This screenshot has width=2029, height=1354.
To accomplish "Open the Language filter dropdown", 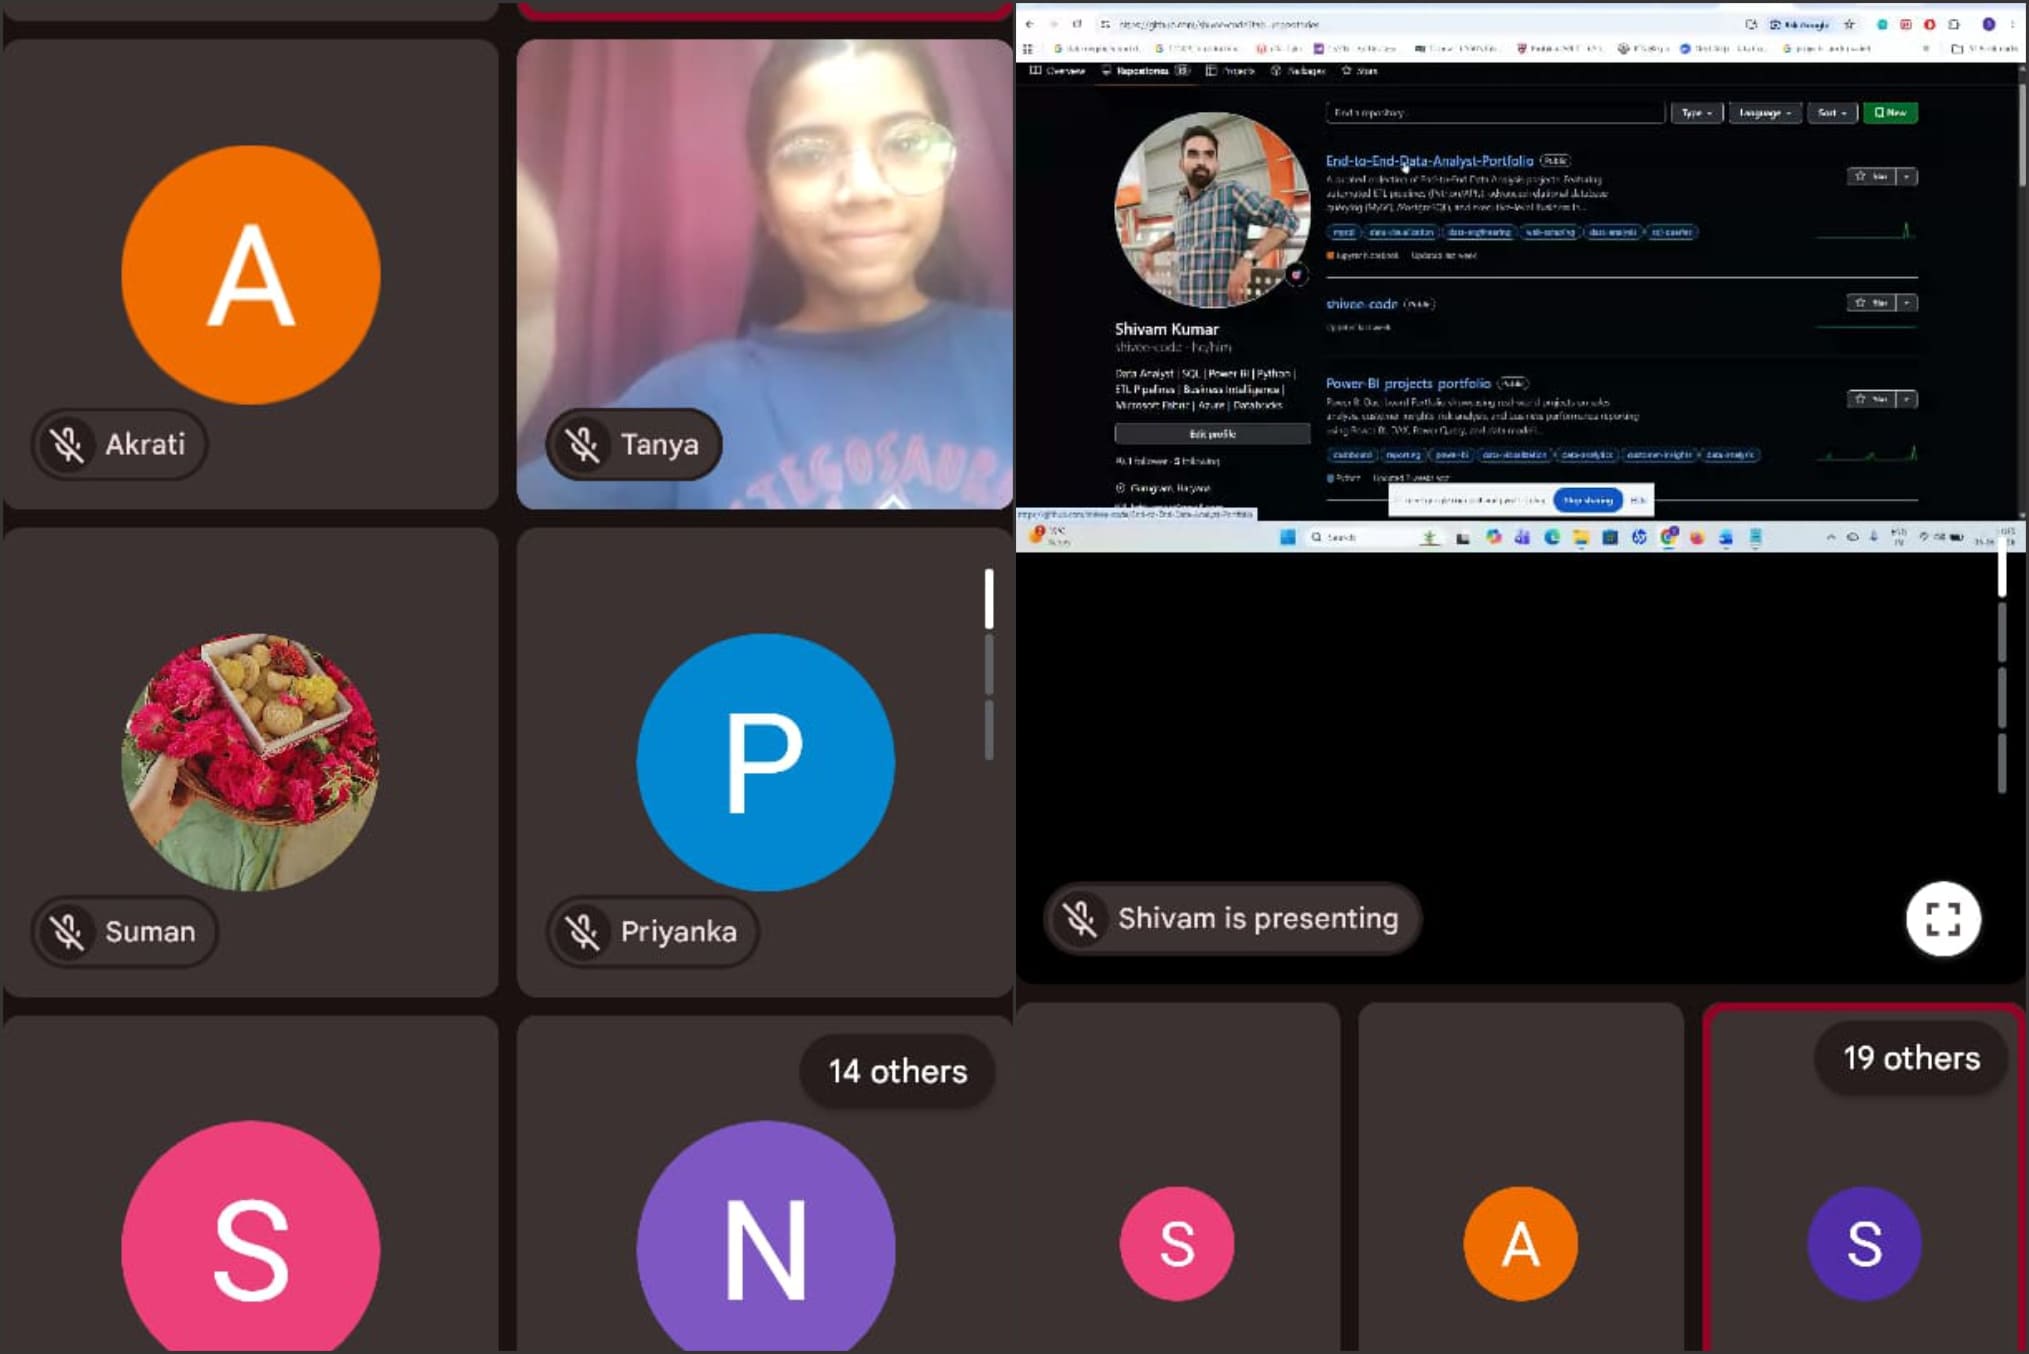I will click(x=1764, y=113).
